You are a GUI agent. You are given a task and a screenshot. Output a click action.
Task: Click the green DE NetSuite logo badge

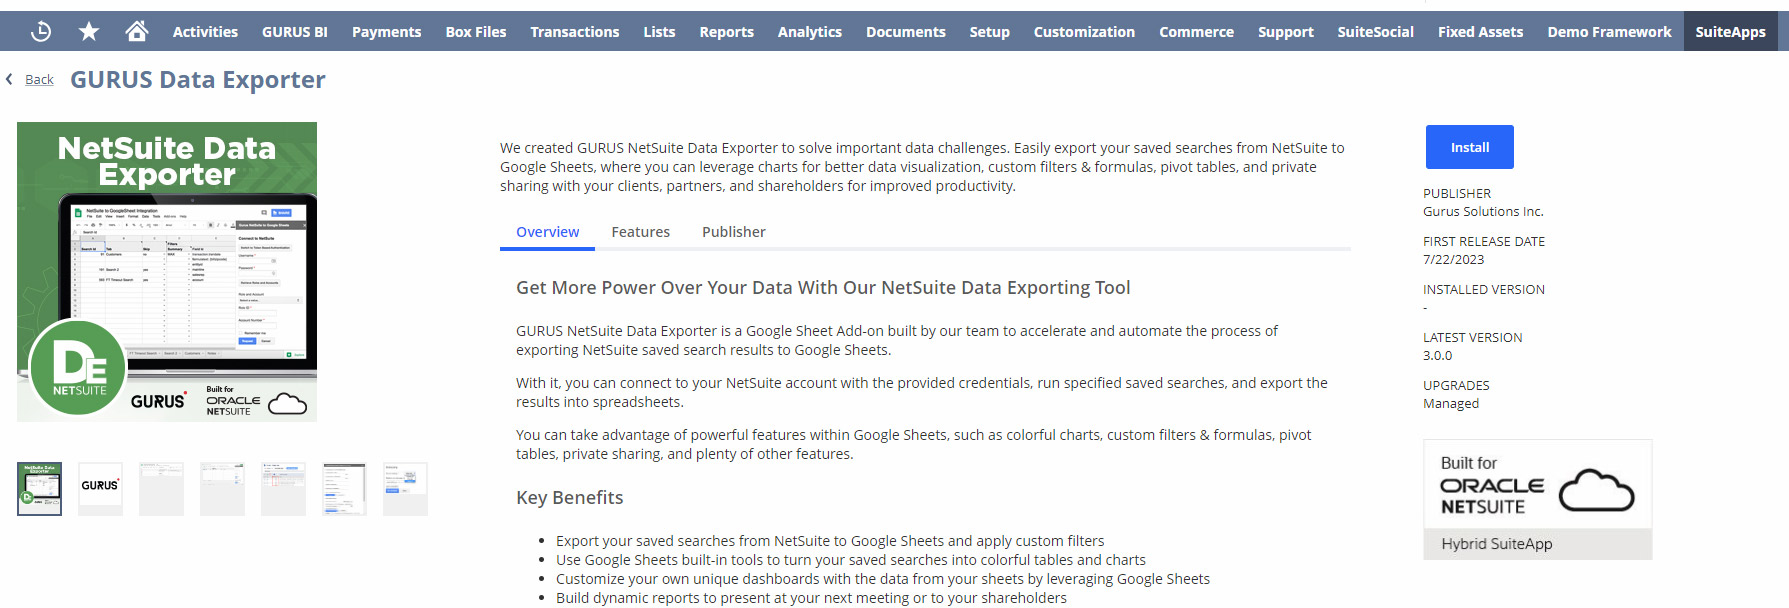tap(78, 368)
